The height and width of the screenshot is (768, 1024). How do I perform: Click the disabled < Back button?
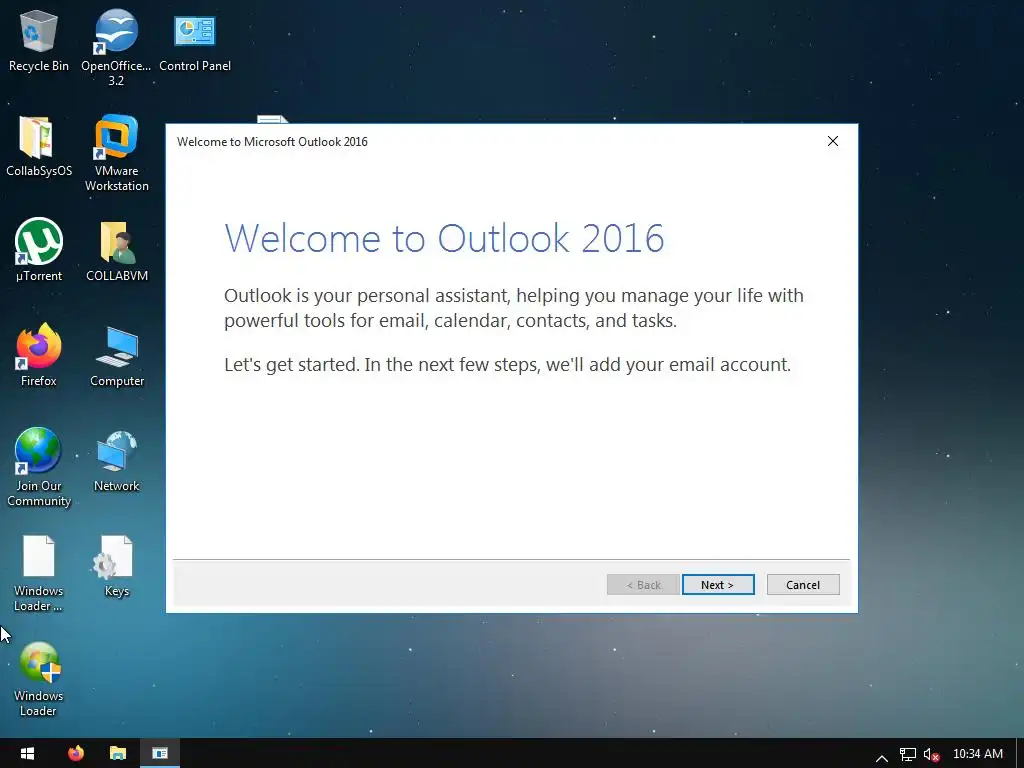(x=643, y=584)
